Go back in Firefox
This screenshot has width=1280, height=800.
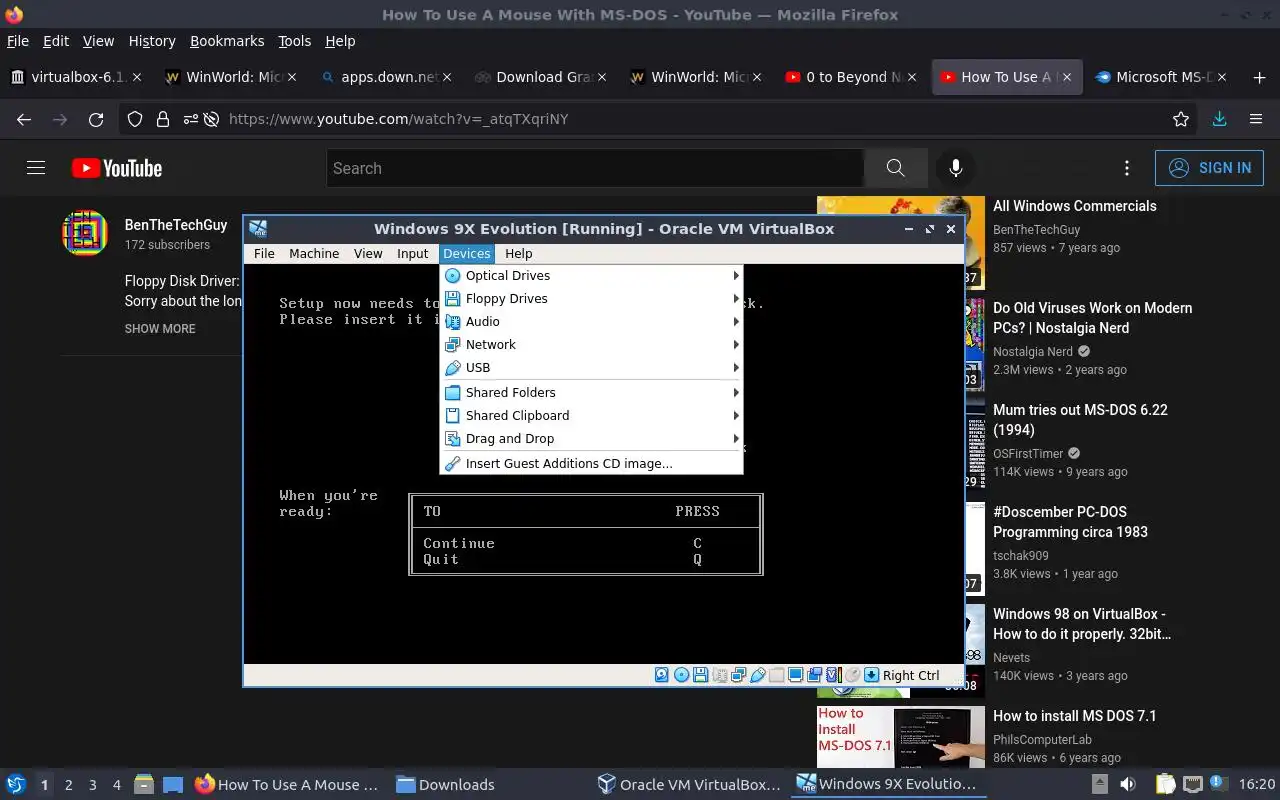24,119
